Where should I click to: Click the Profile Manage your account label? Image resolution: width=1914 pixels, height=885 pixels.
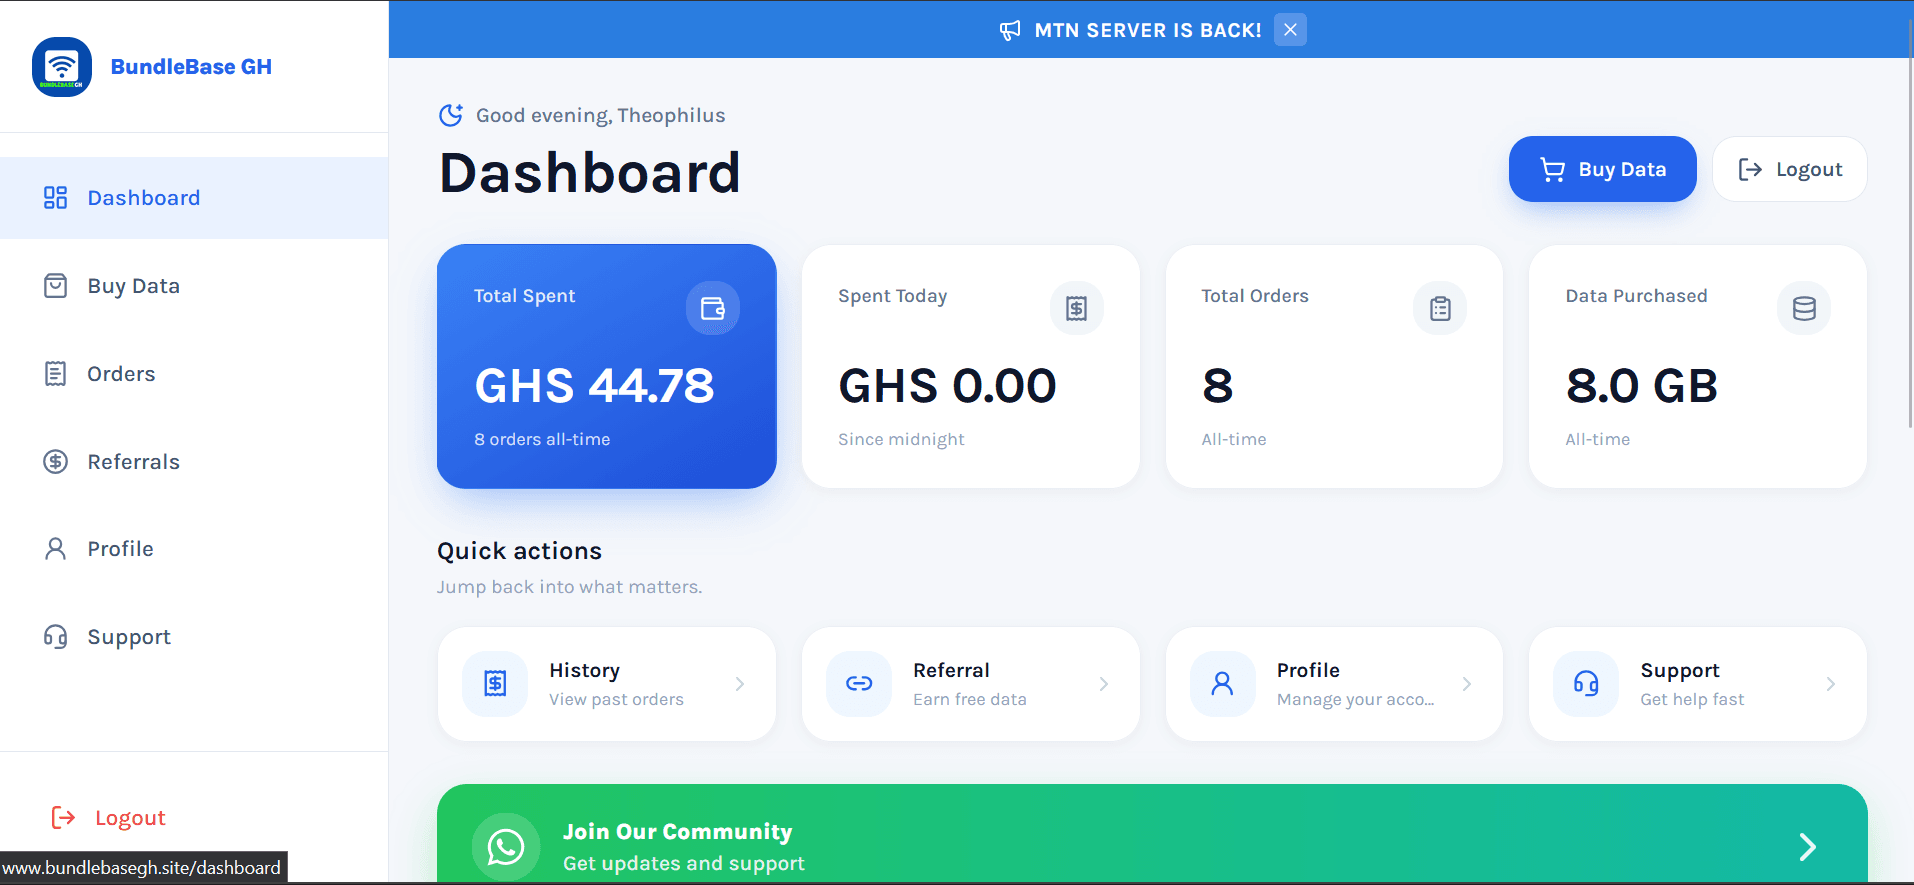1356,684
